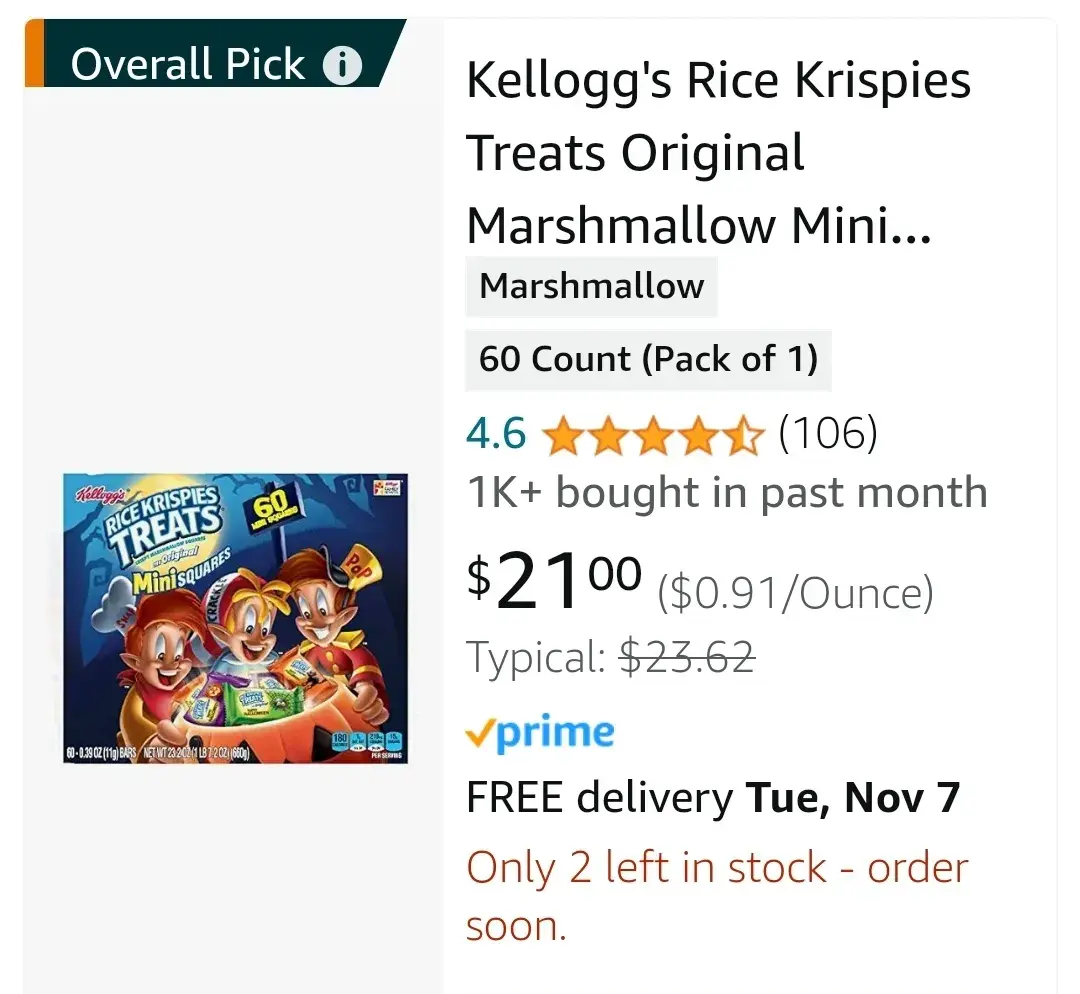Click the Prime checkmark logo
This screenshot has width=1080, height=994.
click(540, 733)
